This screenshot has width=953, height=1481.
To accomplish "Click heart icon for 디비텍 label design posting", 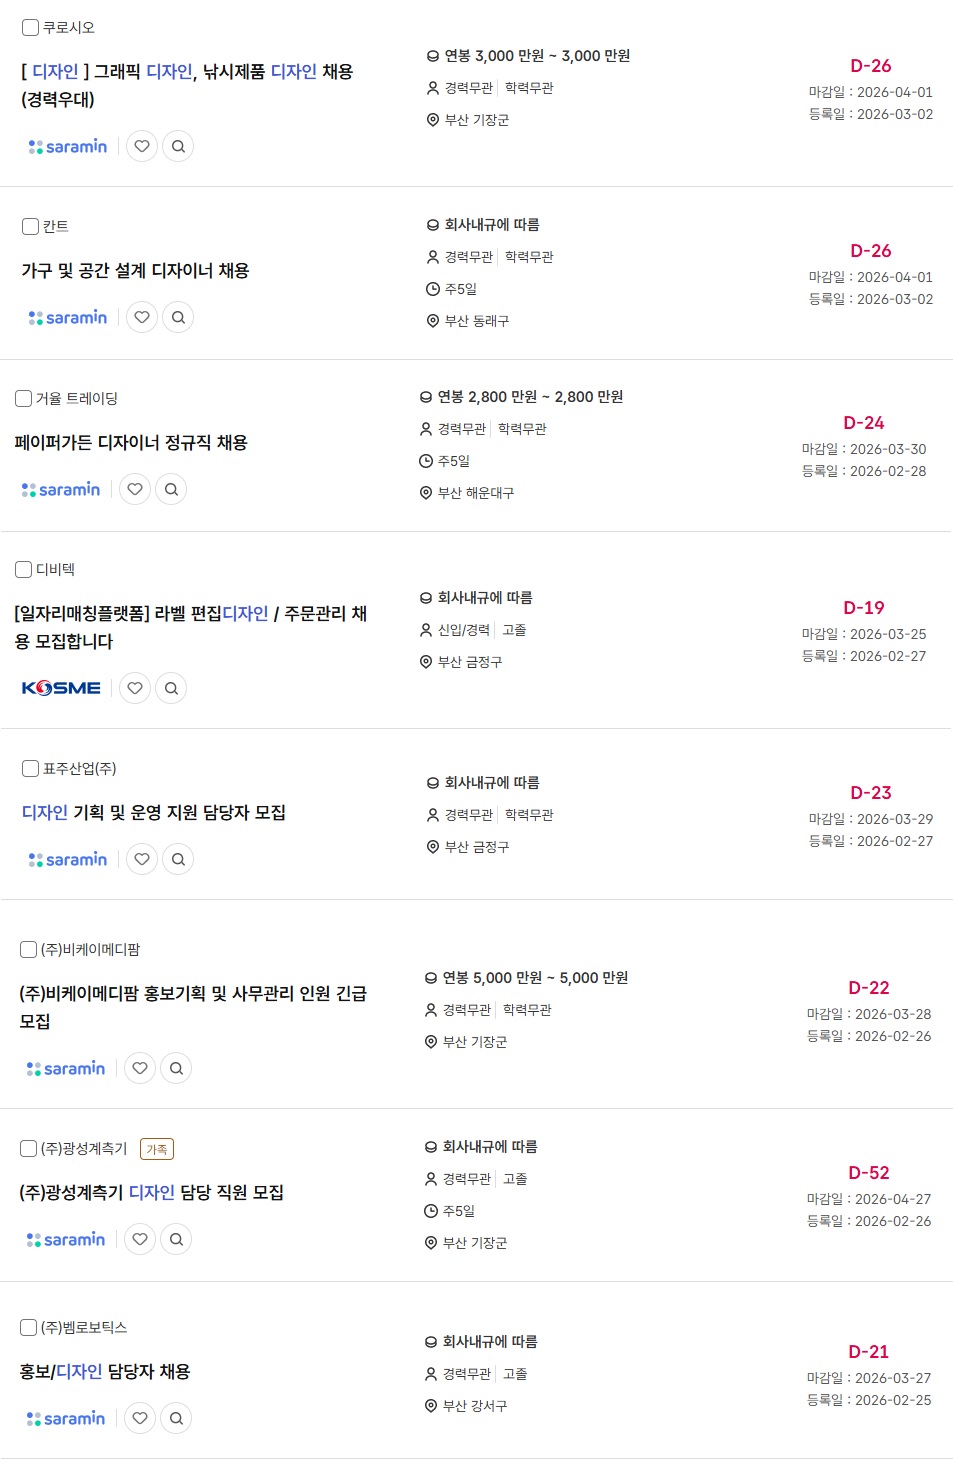I will coord(135,688).
